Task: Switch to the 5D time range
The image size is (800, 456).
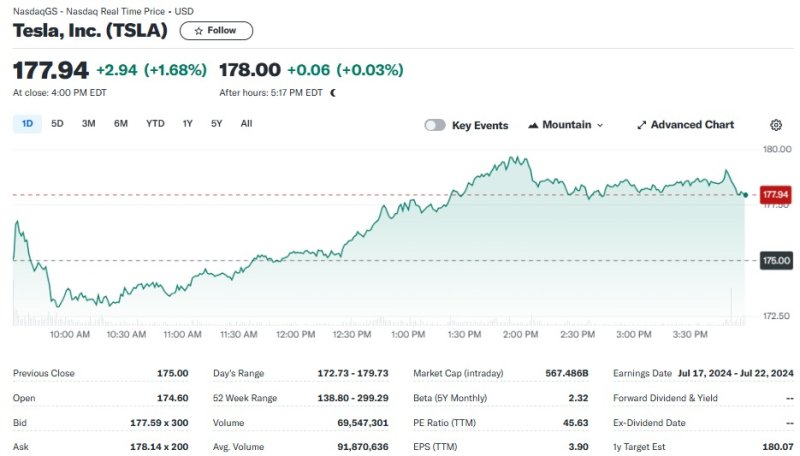Action: (x=57, y=124)
